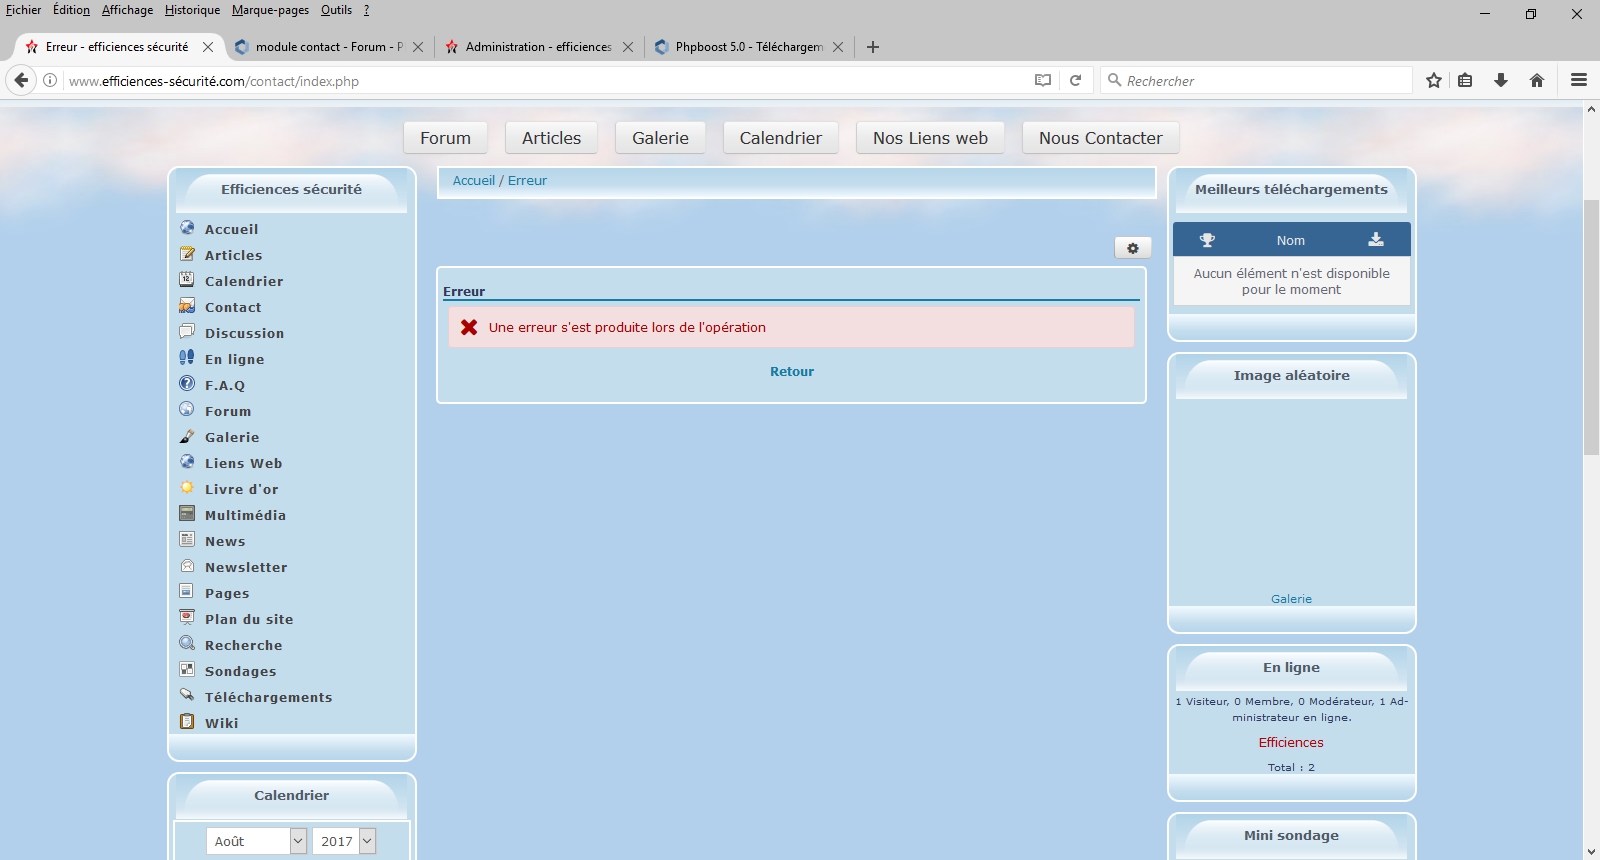This screenshot has height=860, width=1600.
Task: Go to browser home page icon
Action: (x=1536, y=81)
